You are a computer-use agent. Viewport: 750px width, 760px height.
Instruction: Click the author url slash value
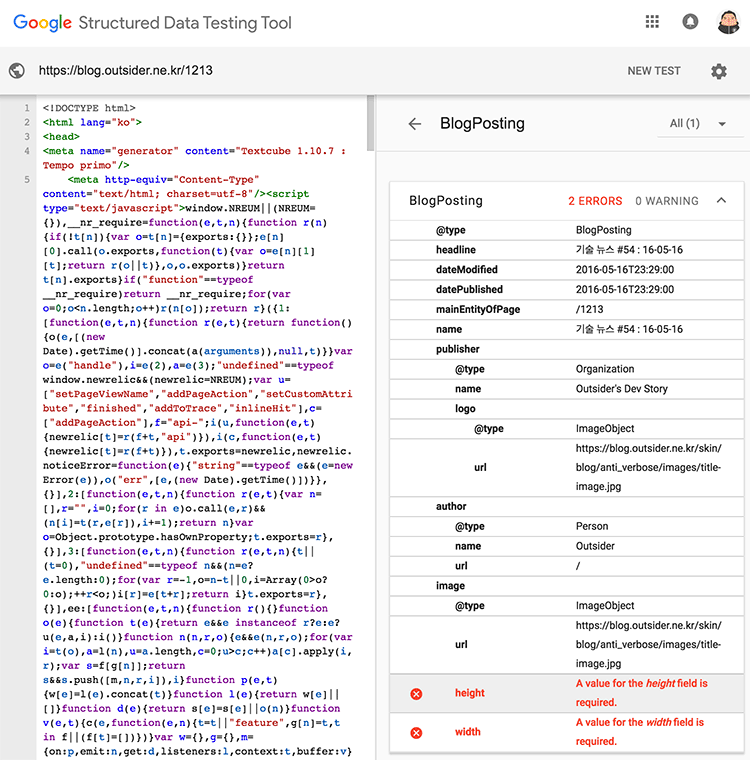(x=578, y=566)
